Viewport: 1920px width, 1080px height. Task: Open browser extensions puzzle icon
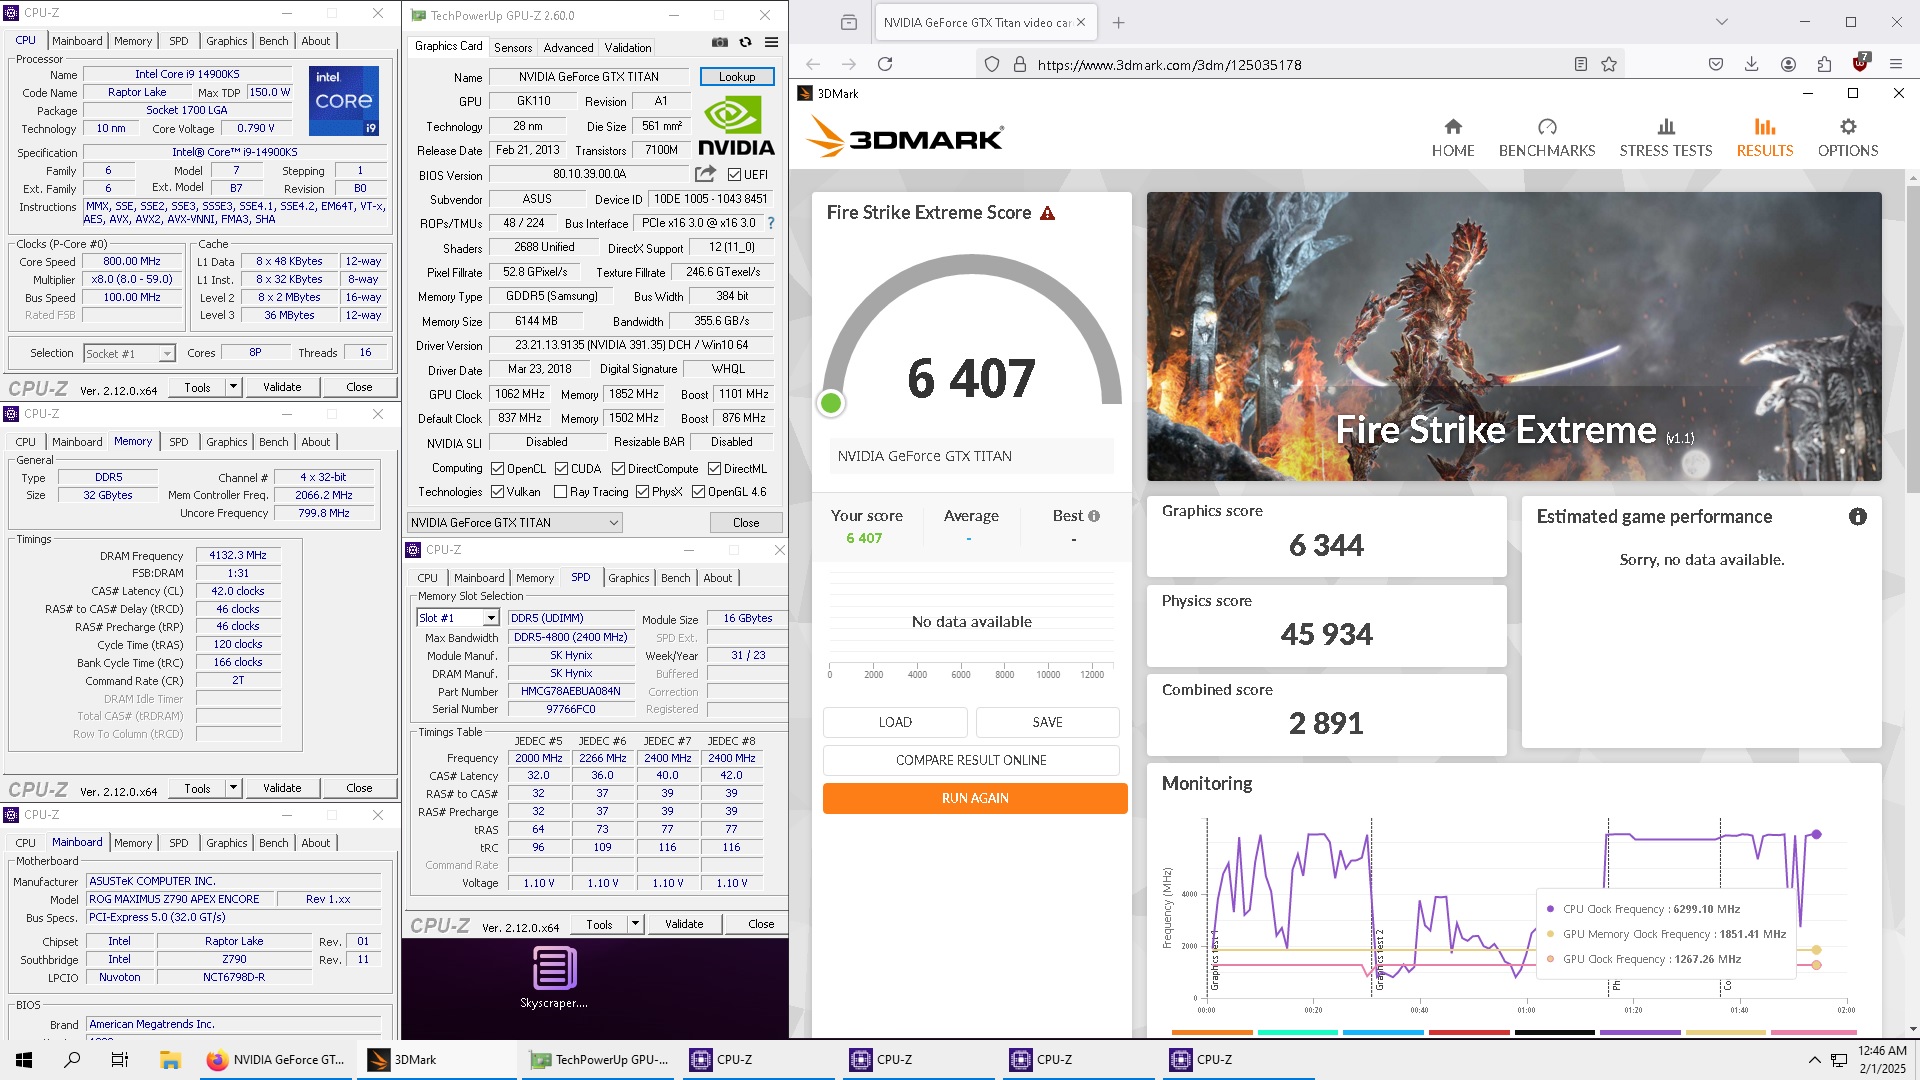tap(1824, 64)
